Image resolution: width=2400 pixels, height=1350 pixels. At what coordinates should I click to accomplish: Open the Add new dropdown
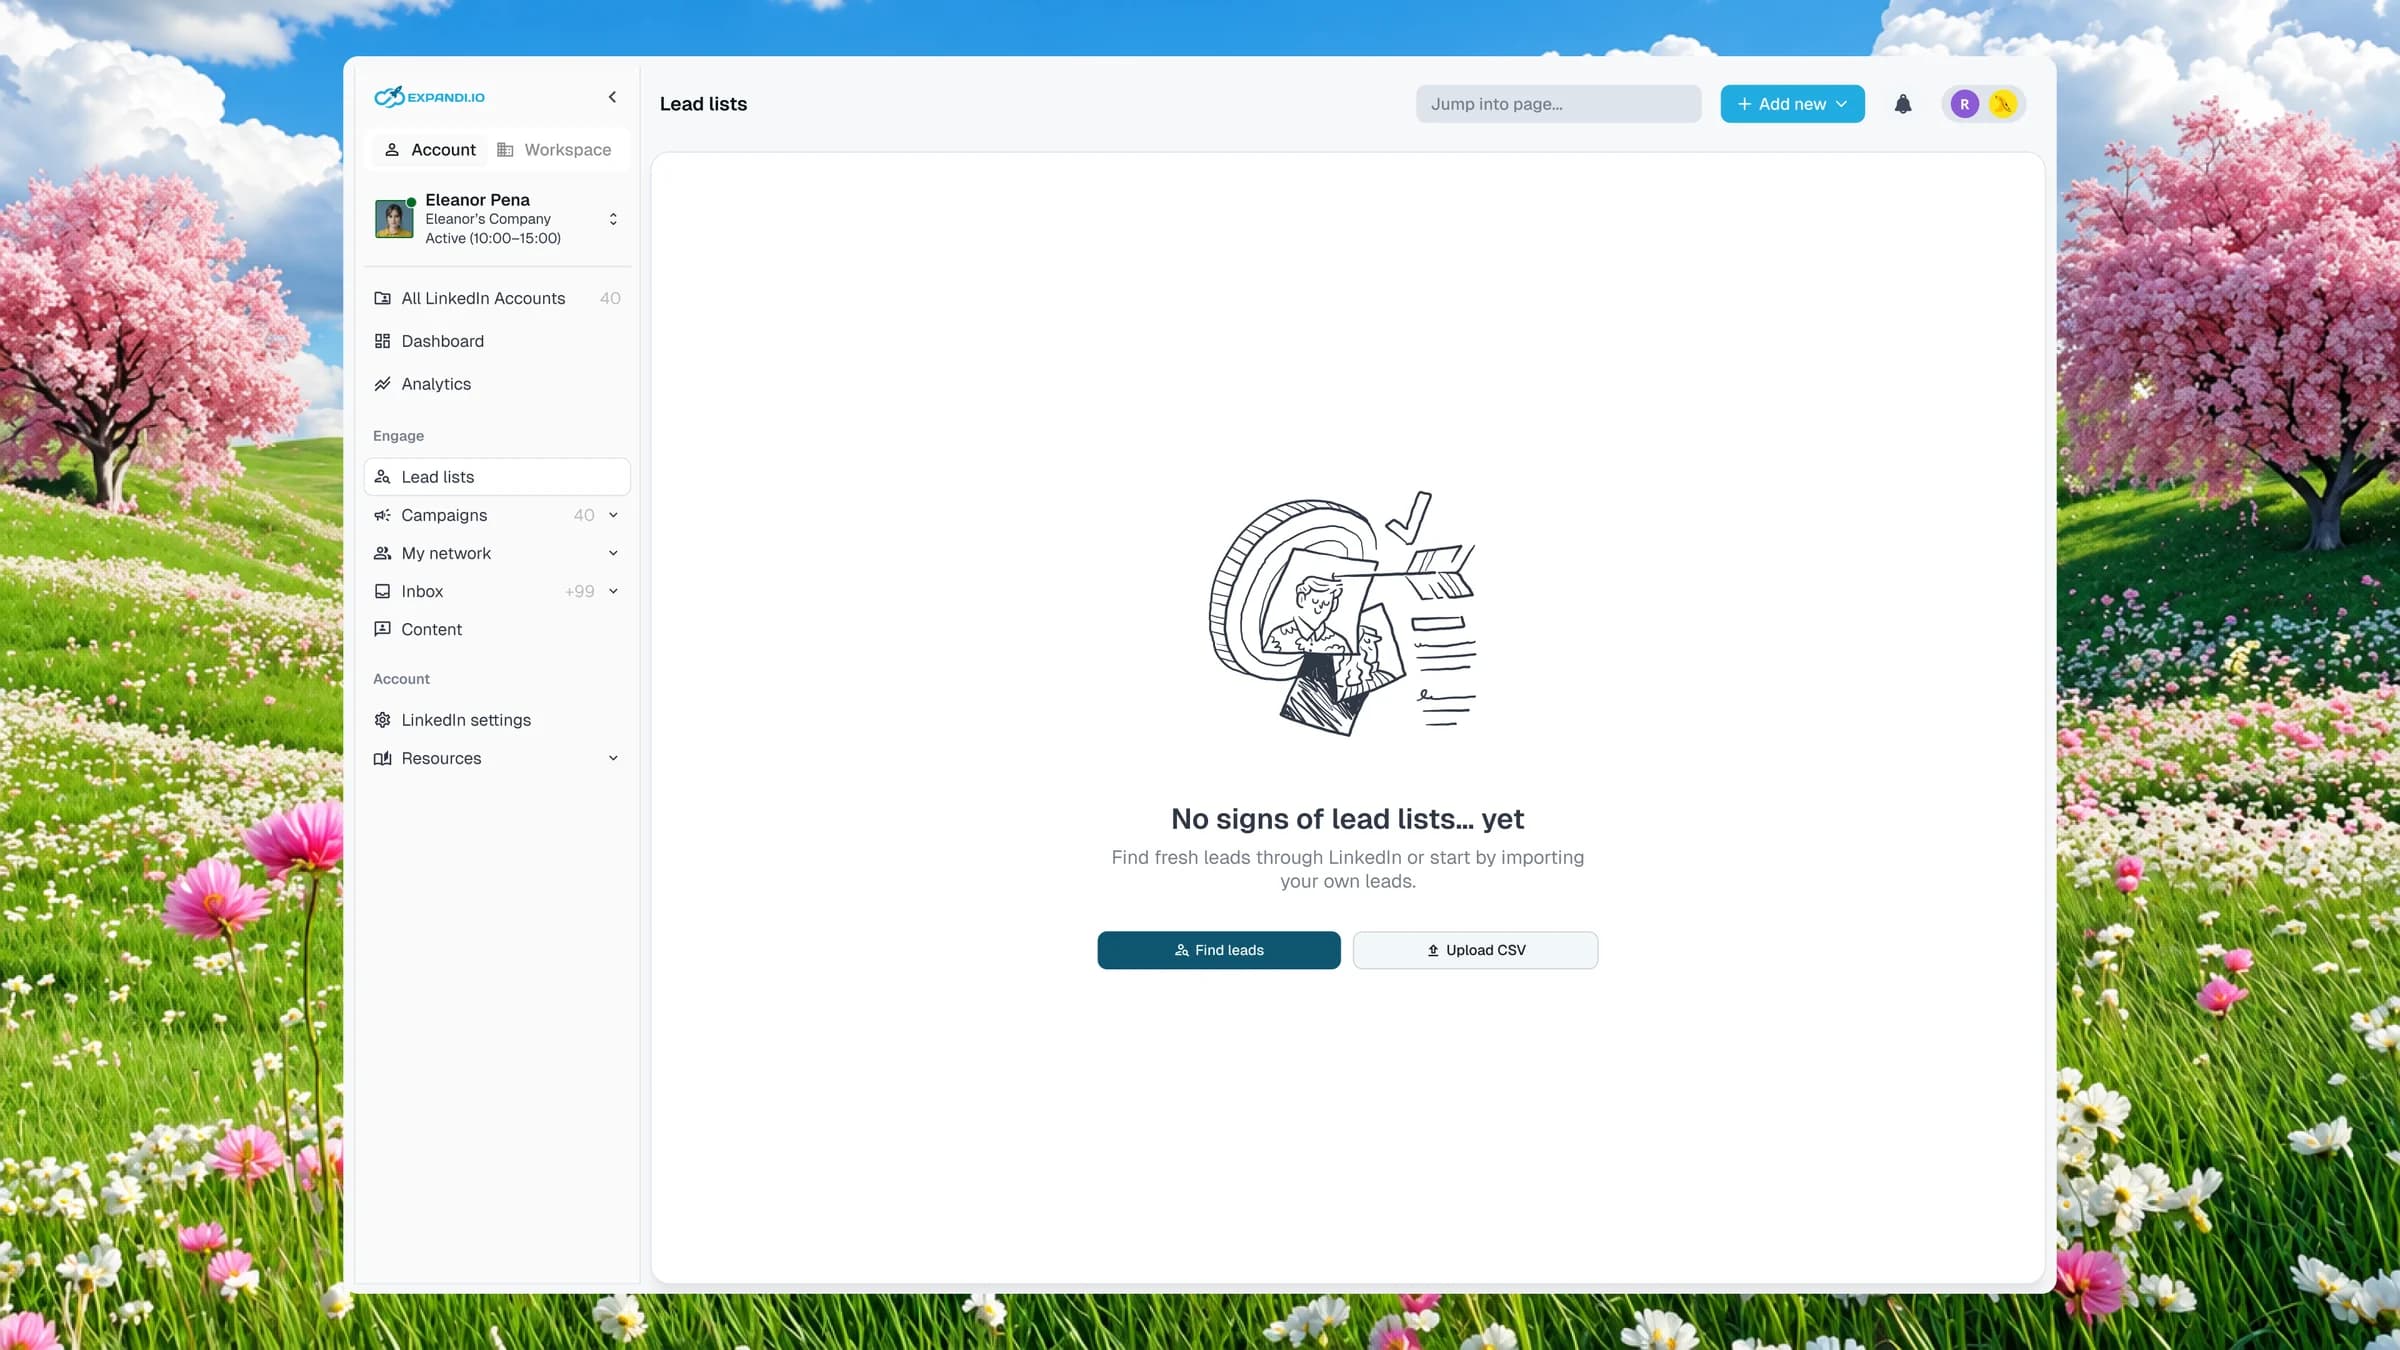tap(1792, 104)
